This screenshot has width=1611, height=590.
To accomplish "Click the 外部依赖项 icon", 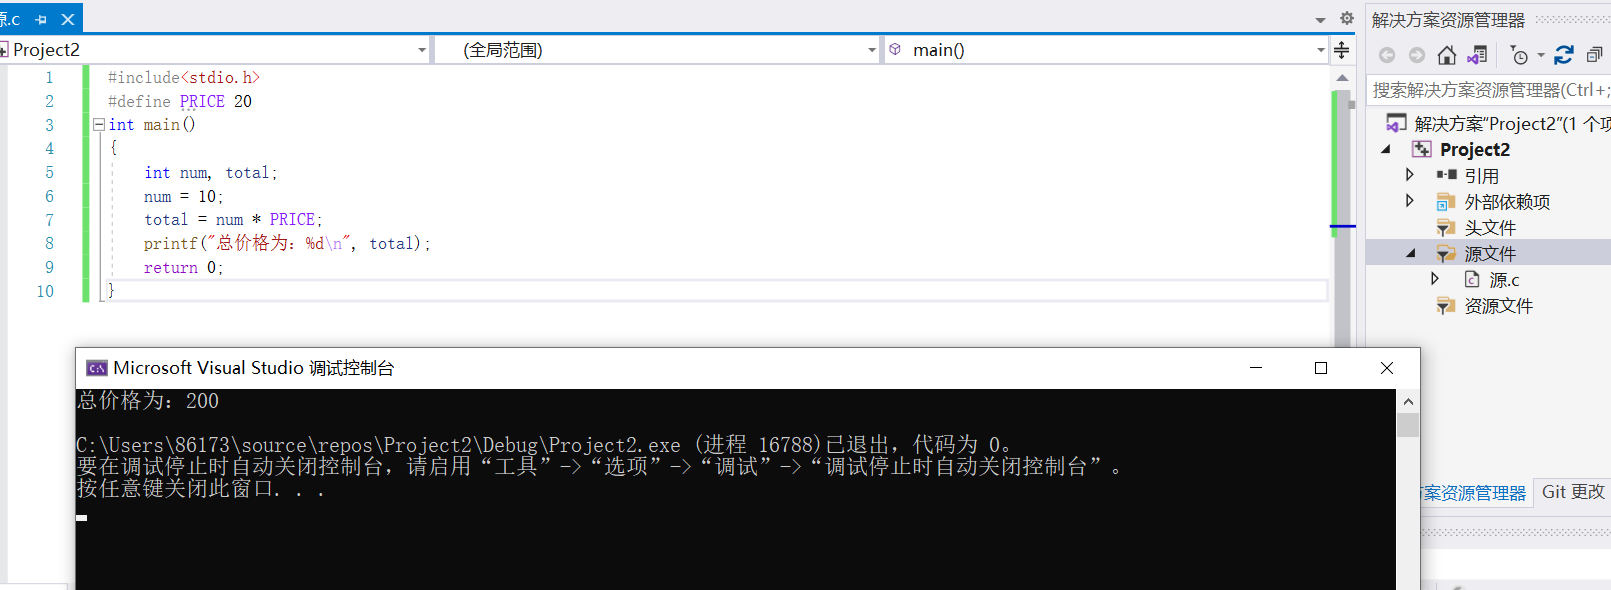I will (1446, 202).
